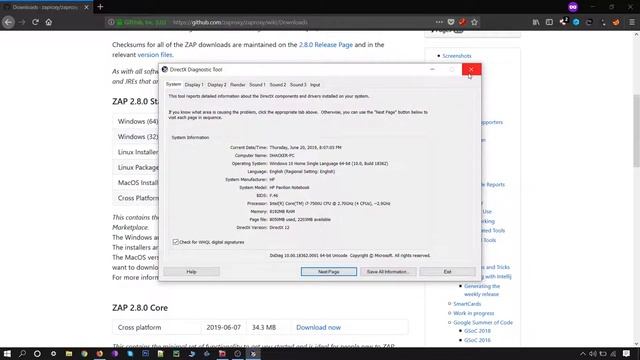Bookmark this page with the star icon

pyautogui.click(x=474, y=22)
